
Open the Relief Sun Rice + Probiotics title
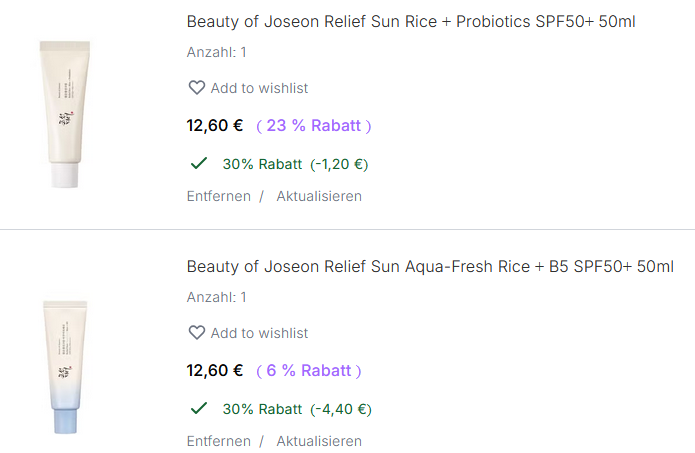point(411,21)
